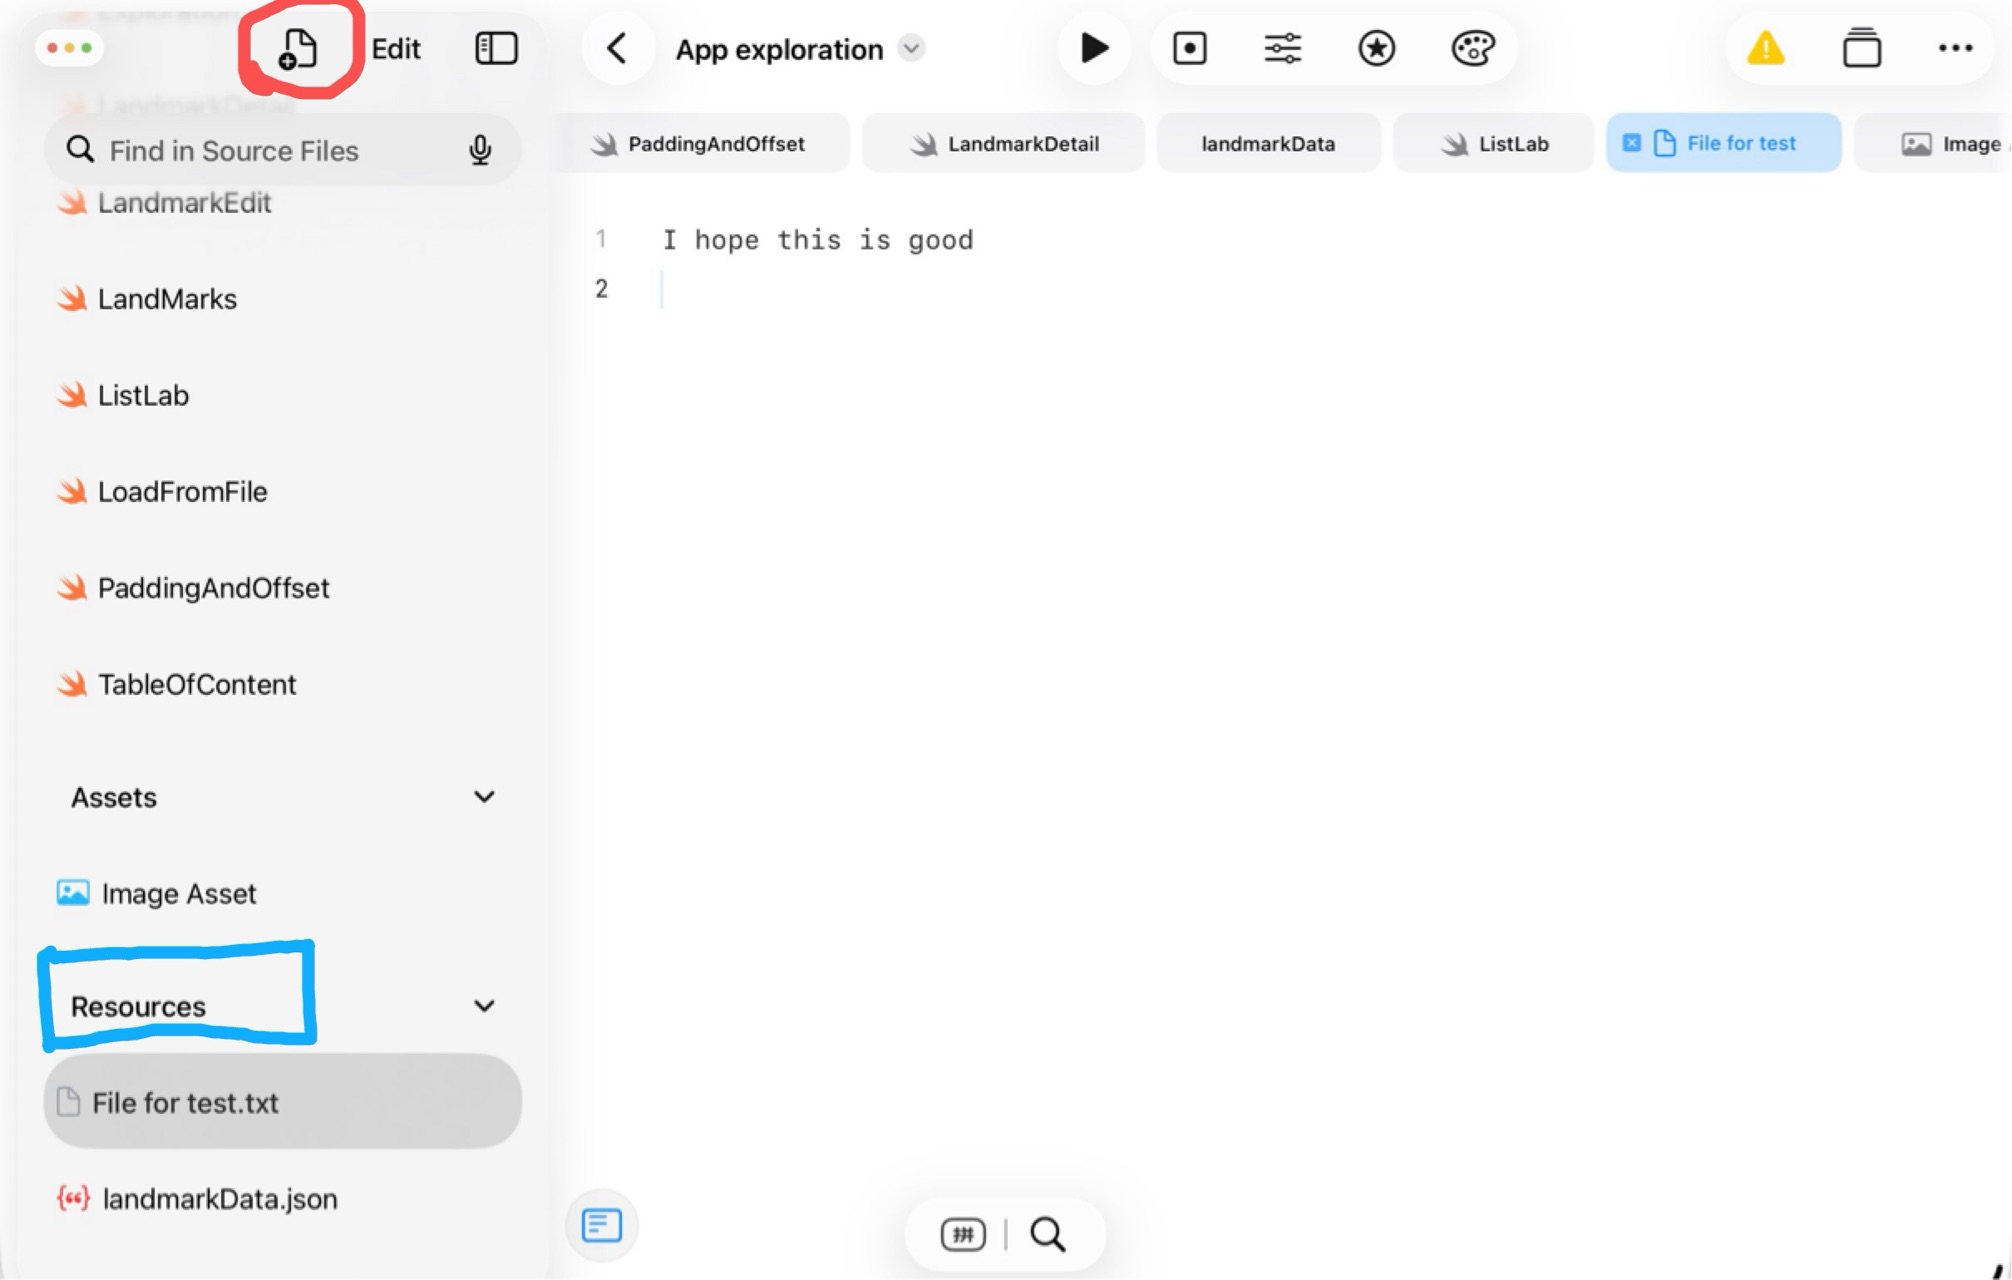Open the starred snippets library icon
The height and width of the screenshot is (1280, 2012).
(x=1376, y=48)
